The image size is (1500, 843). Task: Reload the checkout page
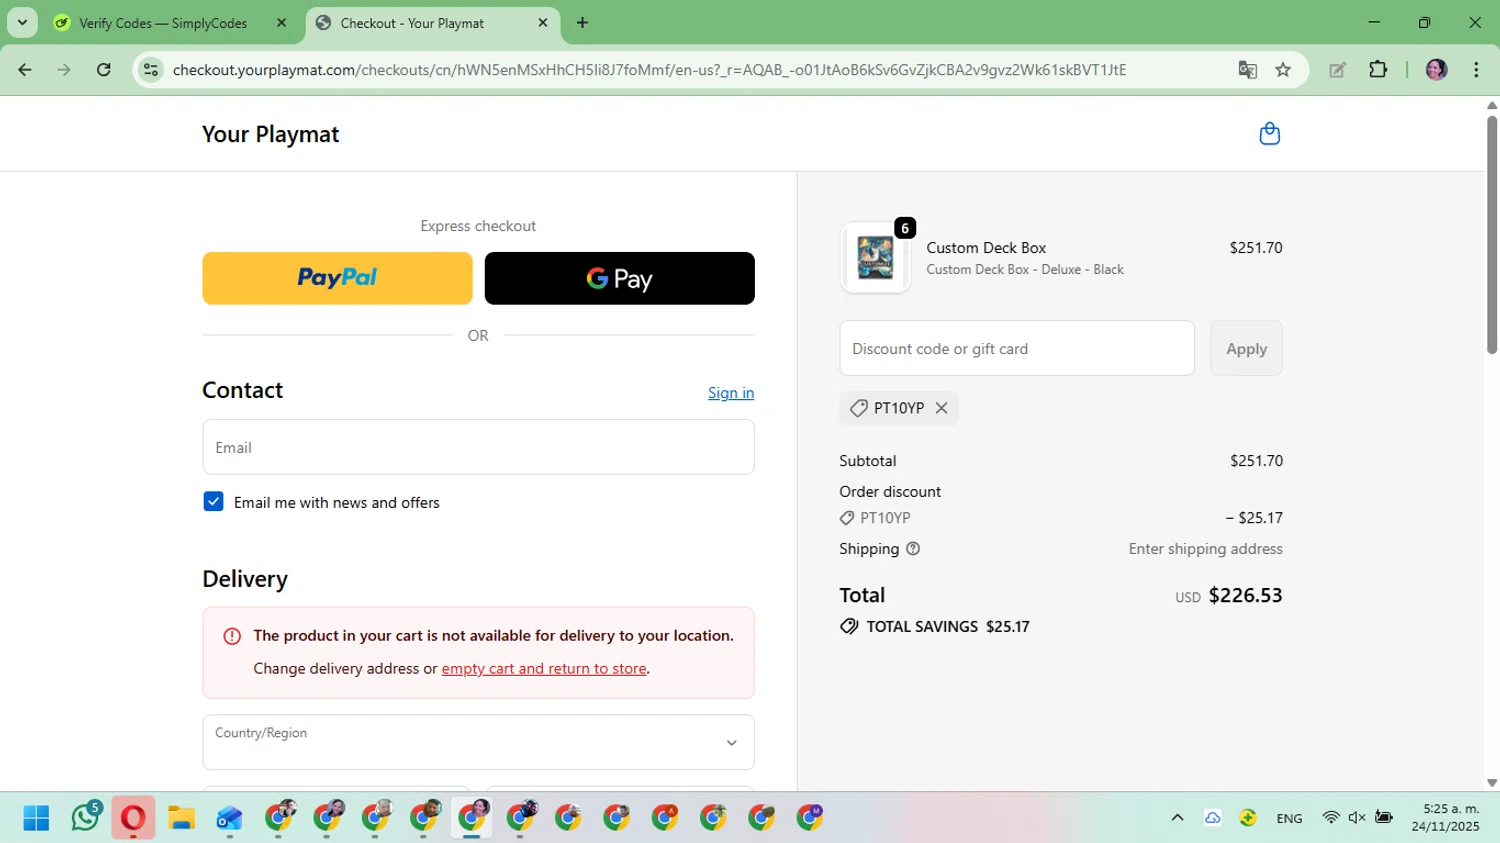104,70
